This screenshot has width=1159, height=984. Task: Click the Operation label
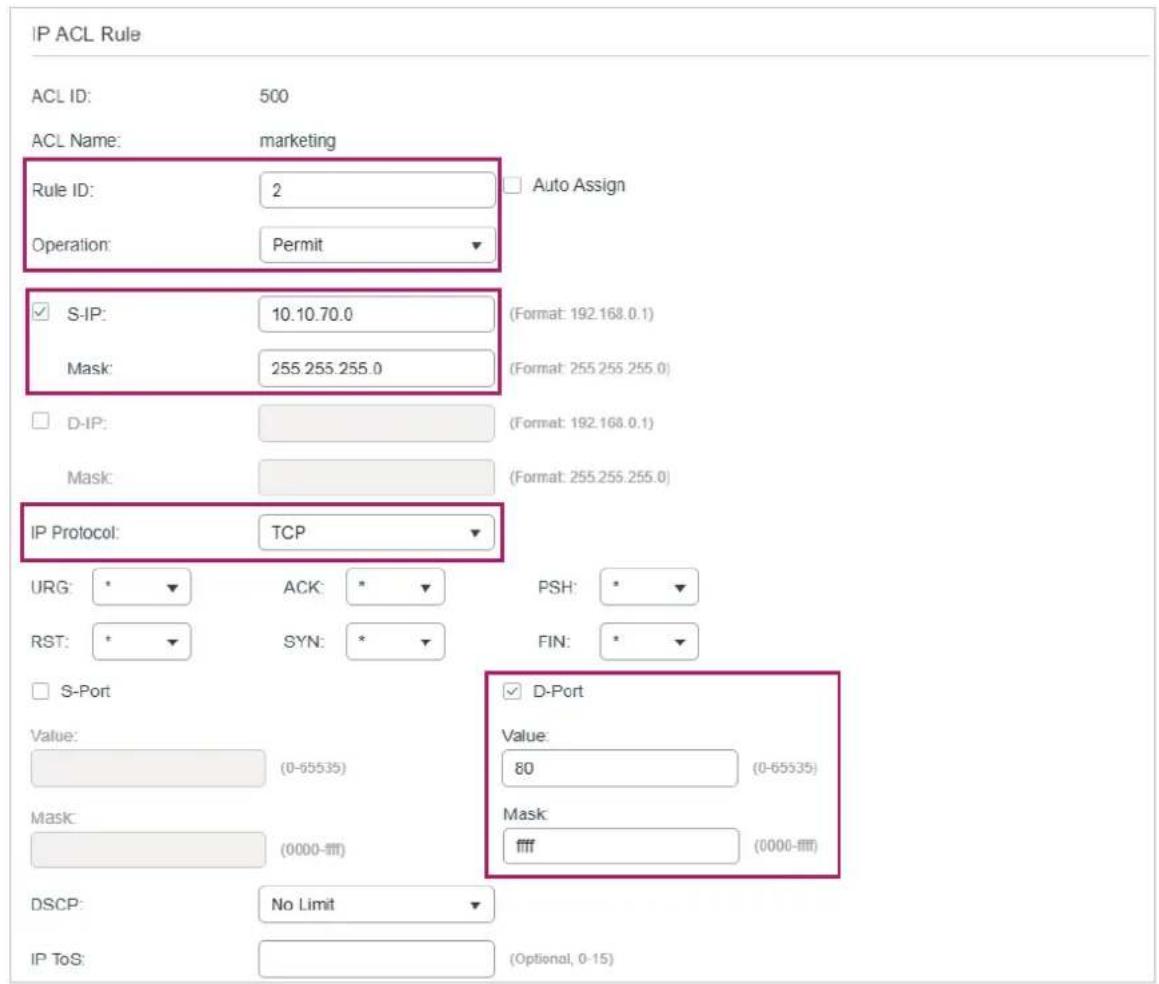tap(71, 245)
